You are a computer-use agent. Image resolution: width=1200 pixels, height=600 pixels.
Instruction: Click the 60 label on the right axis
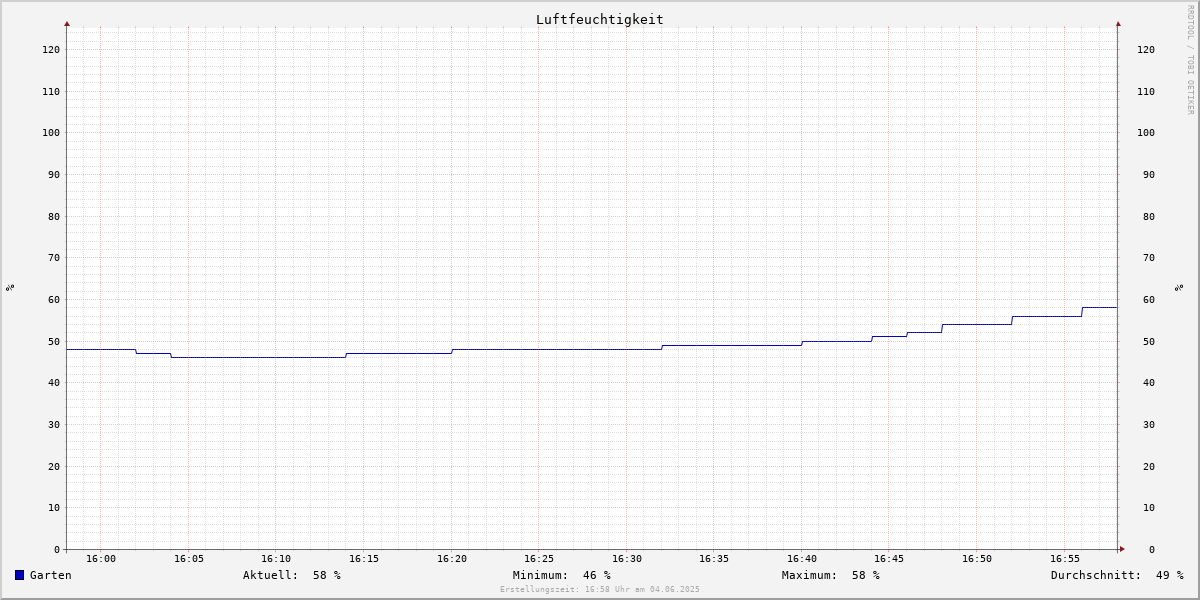pos(1149,299)
